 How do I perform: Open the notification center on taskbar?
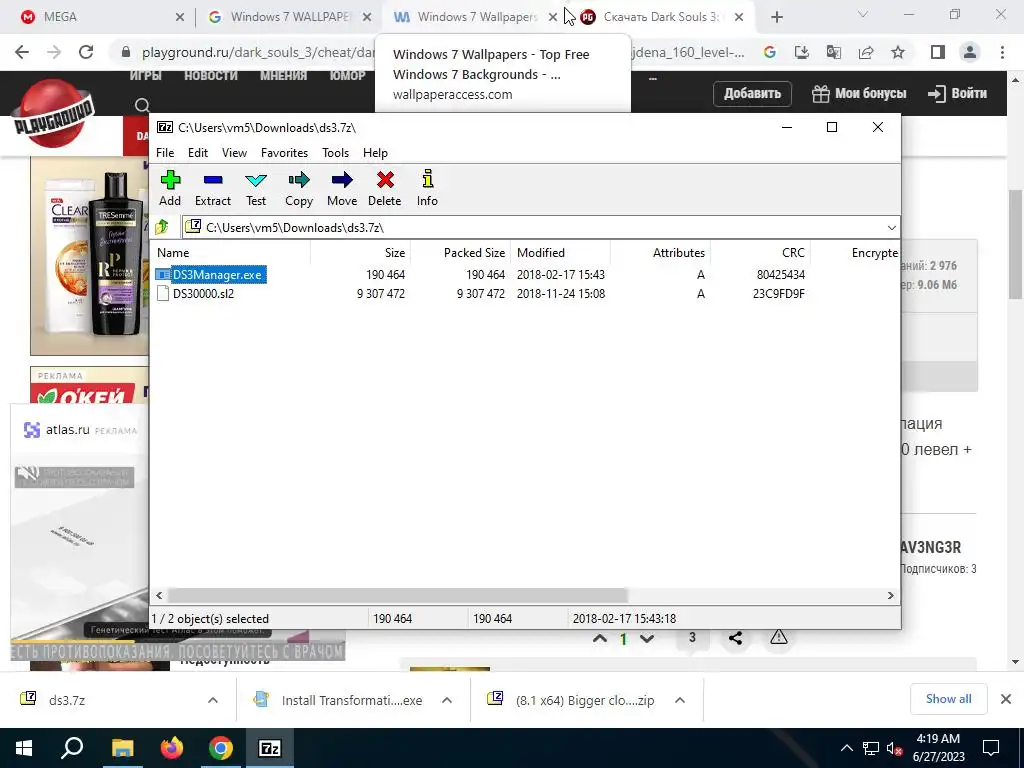point(991,748)
